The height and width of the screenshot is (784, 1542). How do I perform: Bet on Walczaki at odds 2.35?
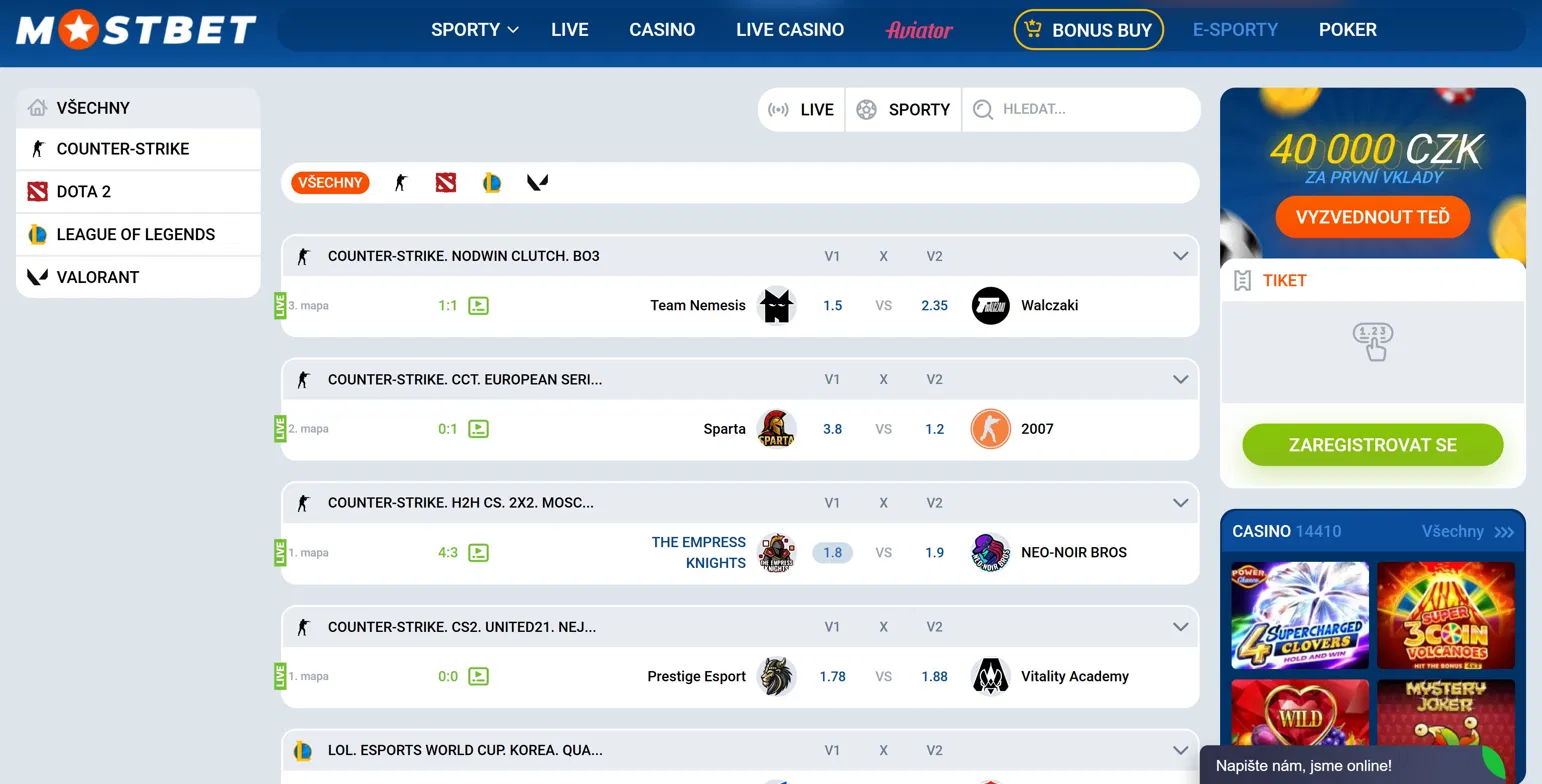click(934, 306)
